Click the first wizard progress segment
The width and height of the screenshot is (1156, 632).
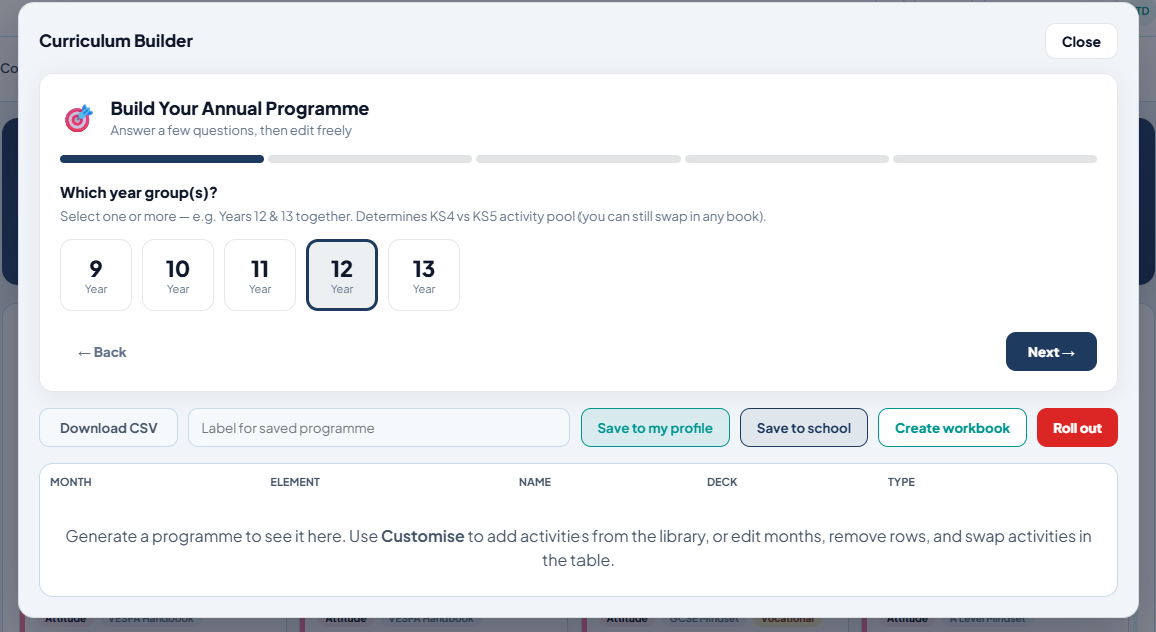point(161,159)
